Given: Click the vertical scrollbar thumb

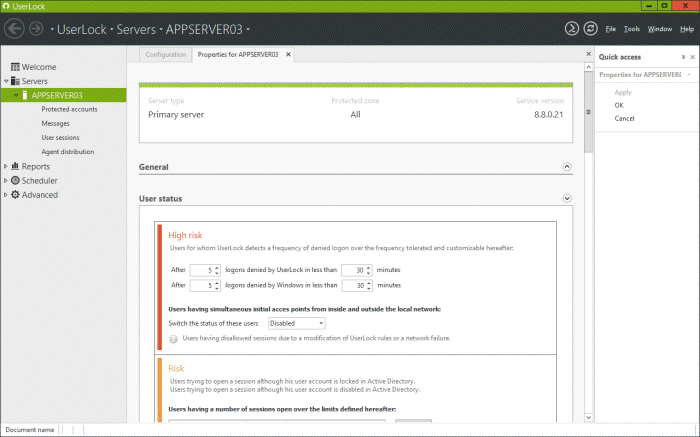Looking at the screenshot, I should 588,112.
